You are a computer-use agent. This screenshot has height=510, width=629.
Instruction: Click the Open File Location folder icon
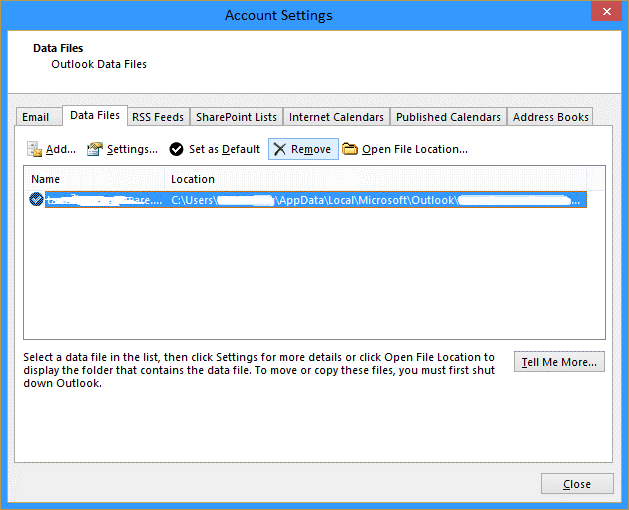[x=350, y=149]
